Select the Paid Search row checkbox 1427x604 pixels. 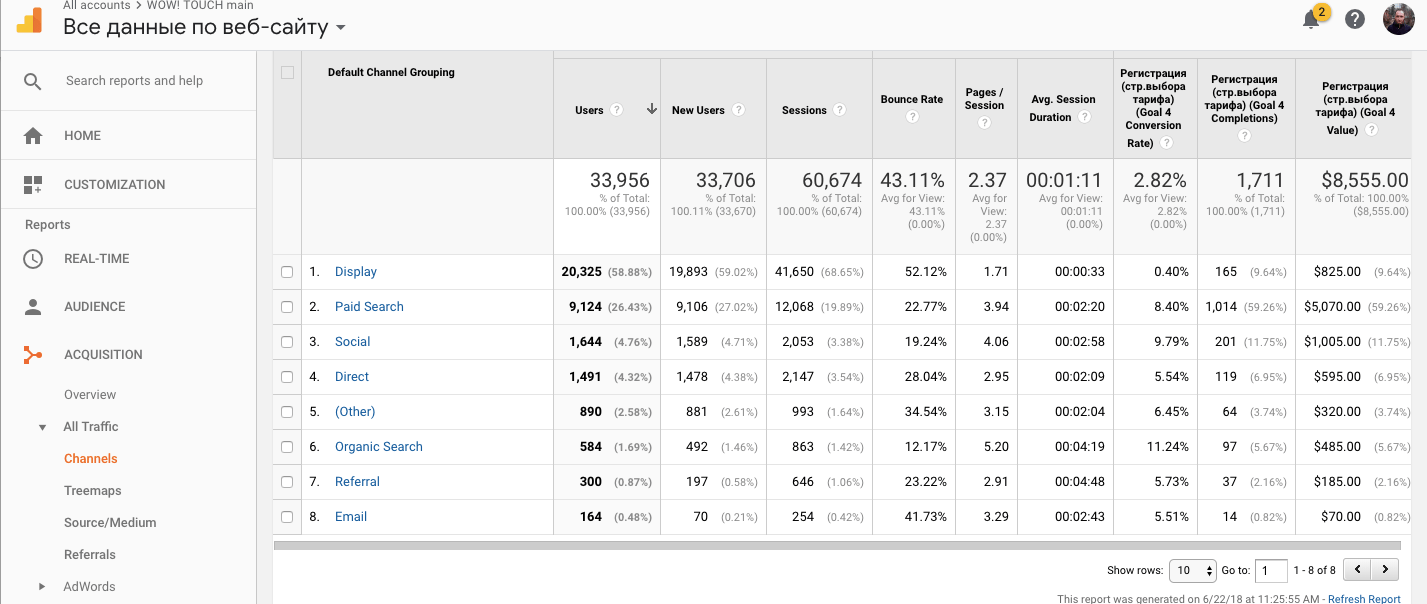point(287,307)
